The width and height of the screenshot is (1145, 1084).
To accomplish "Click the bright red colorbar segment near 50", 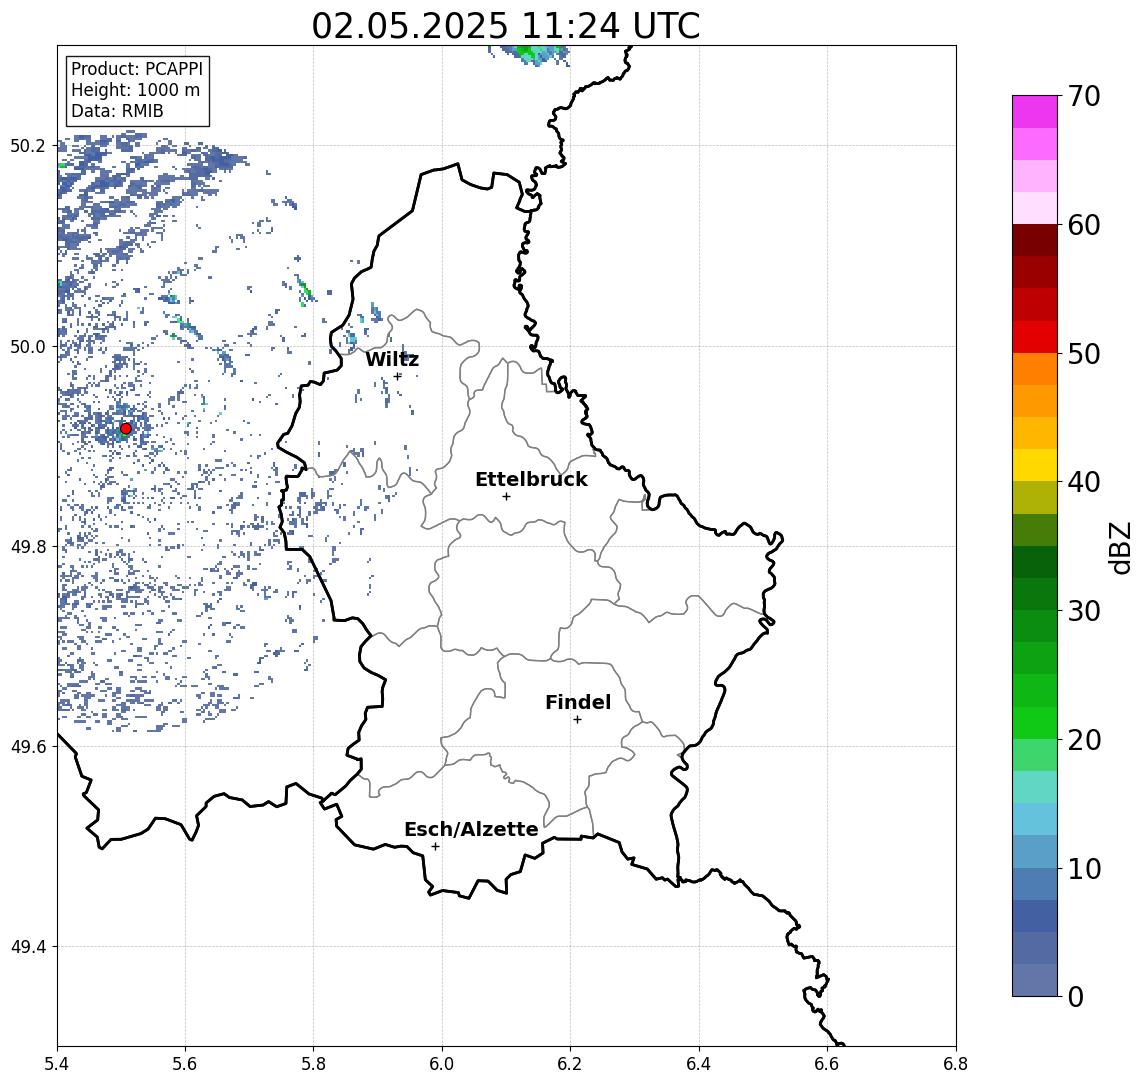I will point(1035,337).
